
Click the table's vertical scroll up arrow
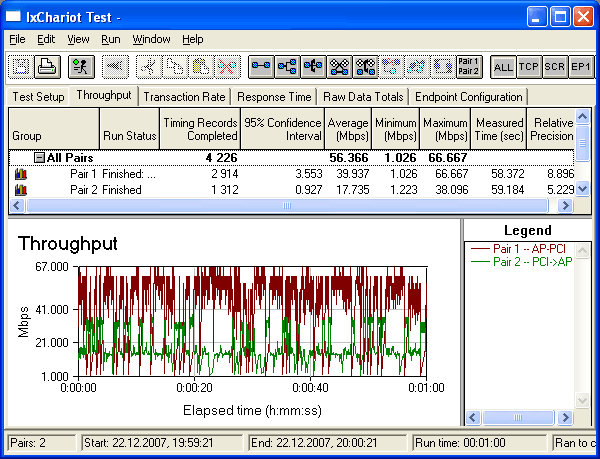(582, 116)
